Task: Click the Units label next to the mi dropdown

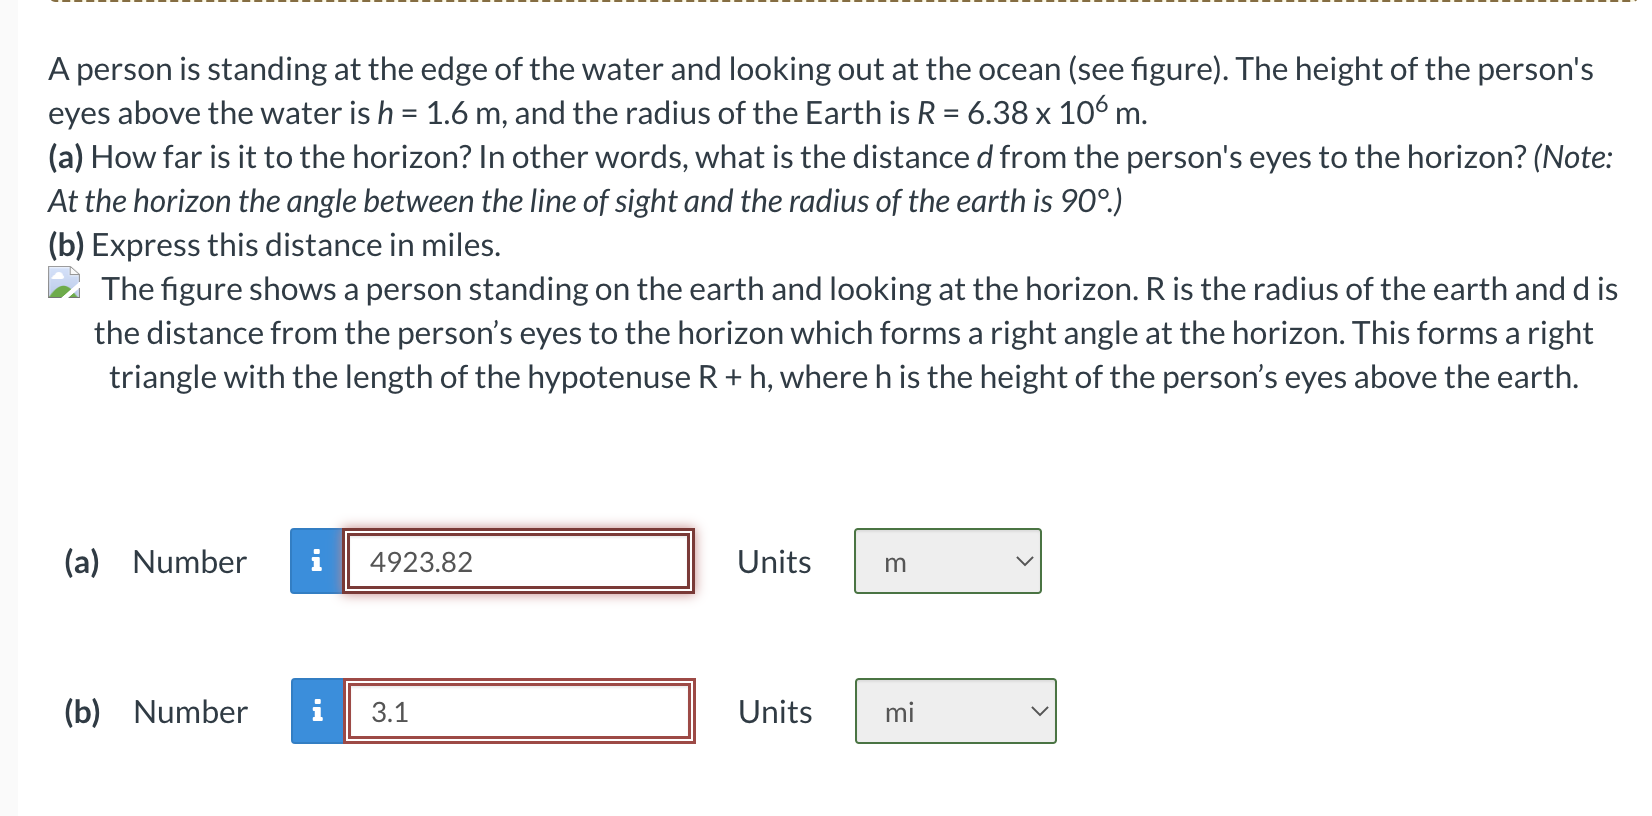Action: 774,712
